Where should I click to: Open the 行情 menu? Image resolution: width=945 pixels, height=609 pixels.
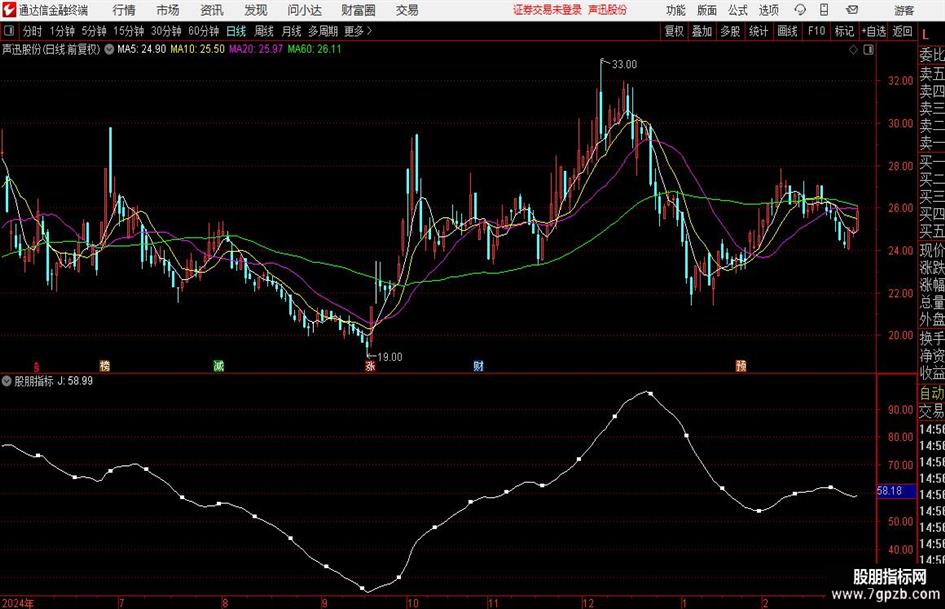(124, 10)
